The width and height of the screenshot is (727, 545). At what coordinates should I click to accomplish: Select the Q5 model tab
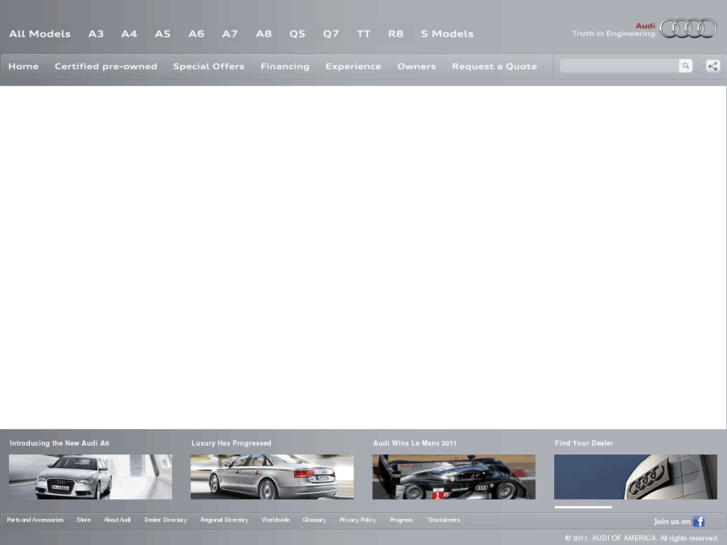click(x=297, y=34)
